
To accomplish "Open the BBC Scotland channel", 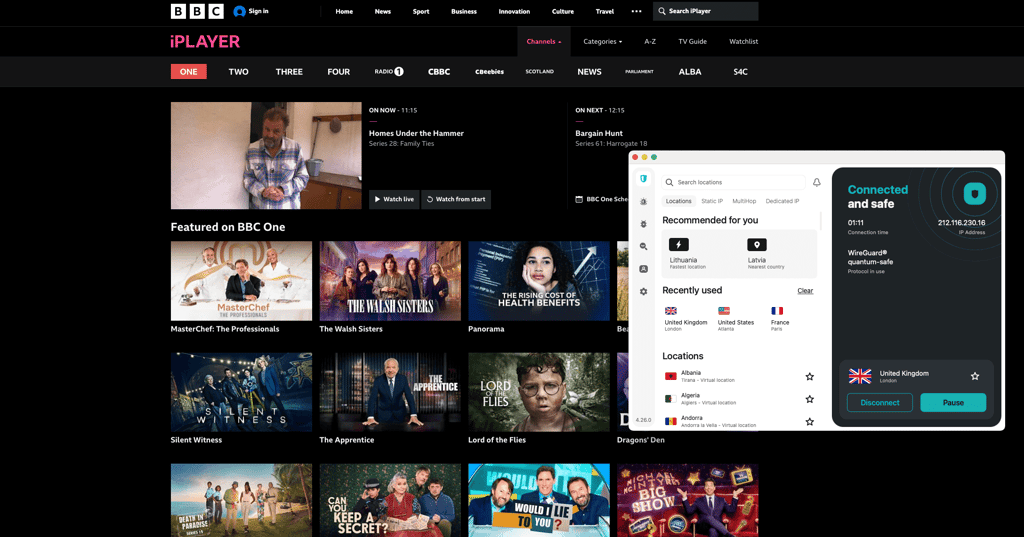I will pos(539,71).
